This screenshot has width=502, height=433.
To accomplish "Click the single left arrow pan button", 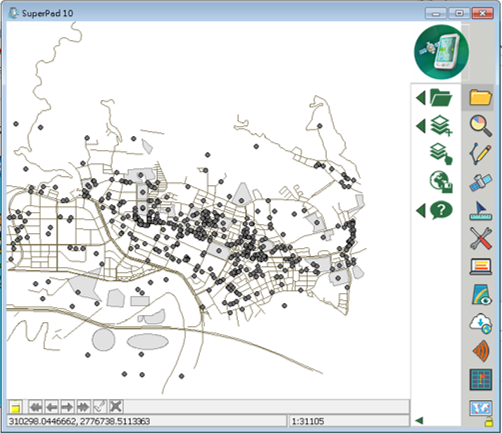I will 52,407.
